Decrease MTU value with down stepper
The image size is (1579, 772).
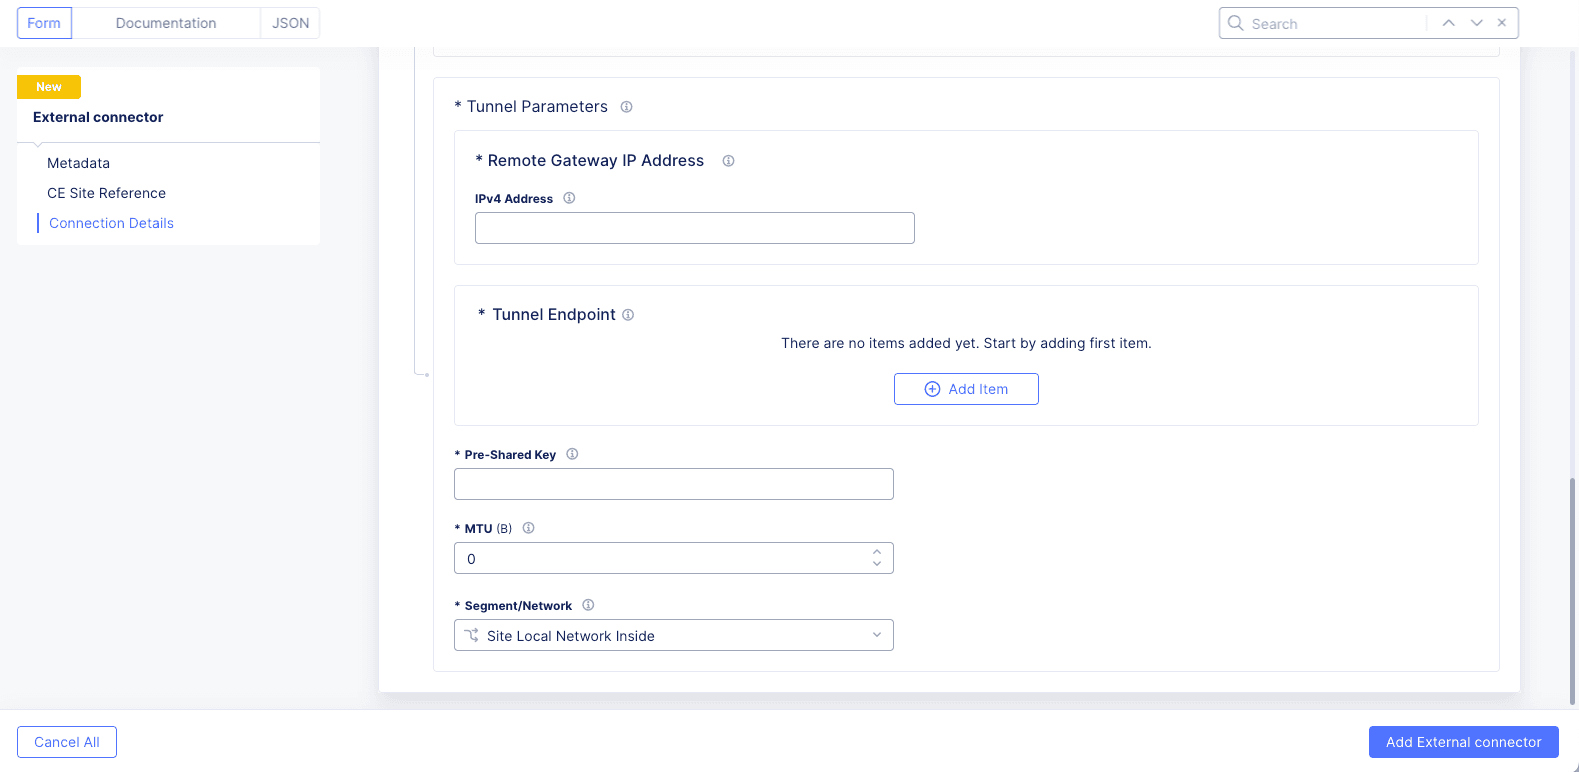(877, 564)
